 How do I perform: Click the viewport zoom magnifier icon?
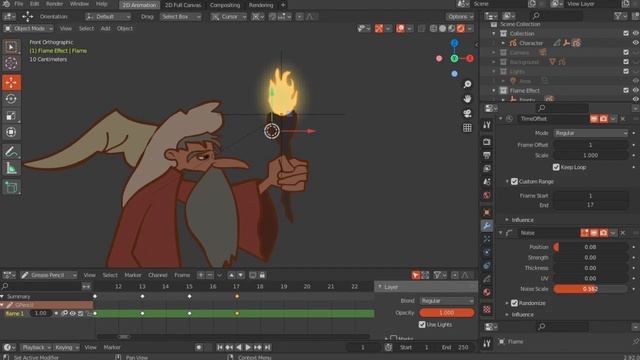pos(467,84)
